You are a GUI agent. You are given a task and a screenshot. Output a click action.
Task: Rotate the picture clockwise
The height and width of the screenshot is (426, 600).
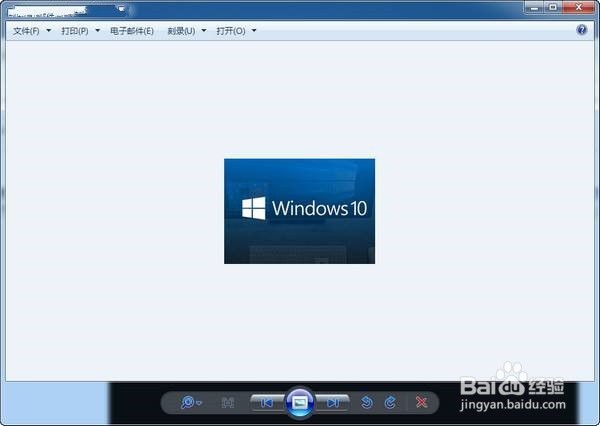[390, 402]
